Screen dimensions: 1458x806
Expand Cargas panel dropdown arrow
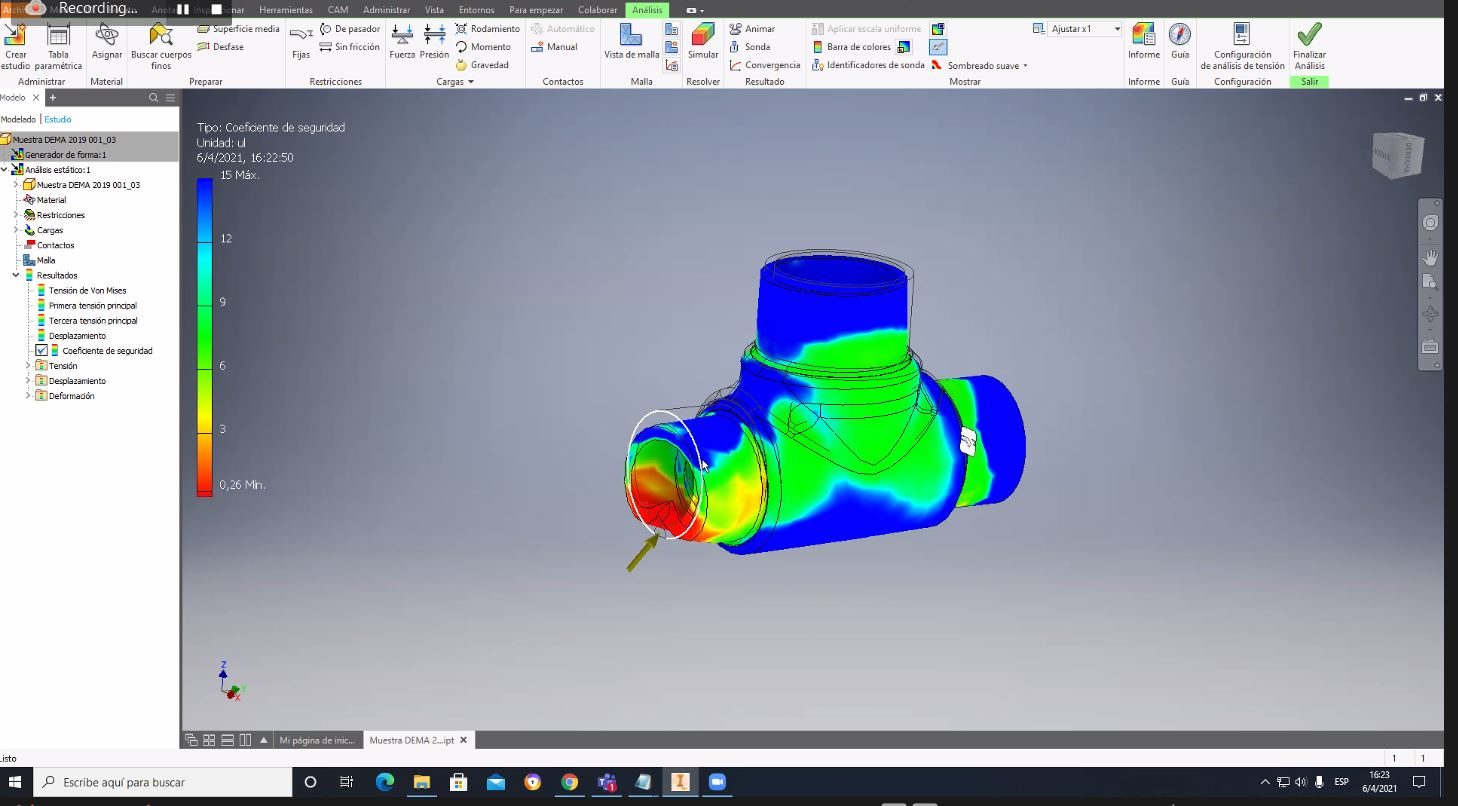coord(471,82)
